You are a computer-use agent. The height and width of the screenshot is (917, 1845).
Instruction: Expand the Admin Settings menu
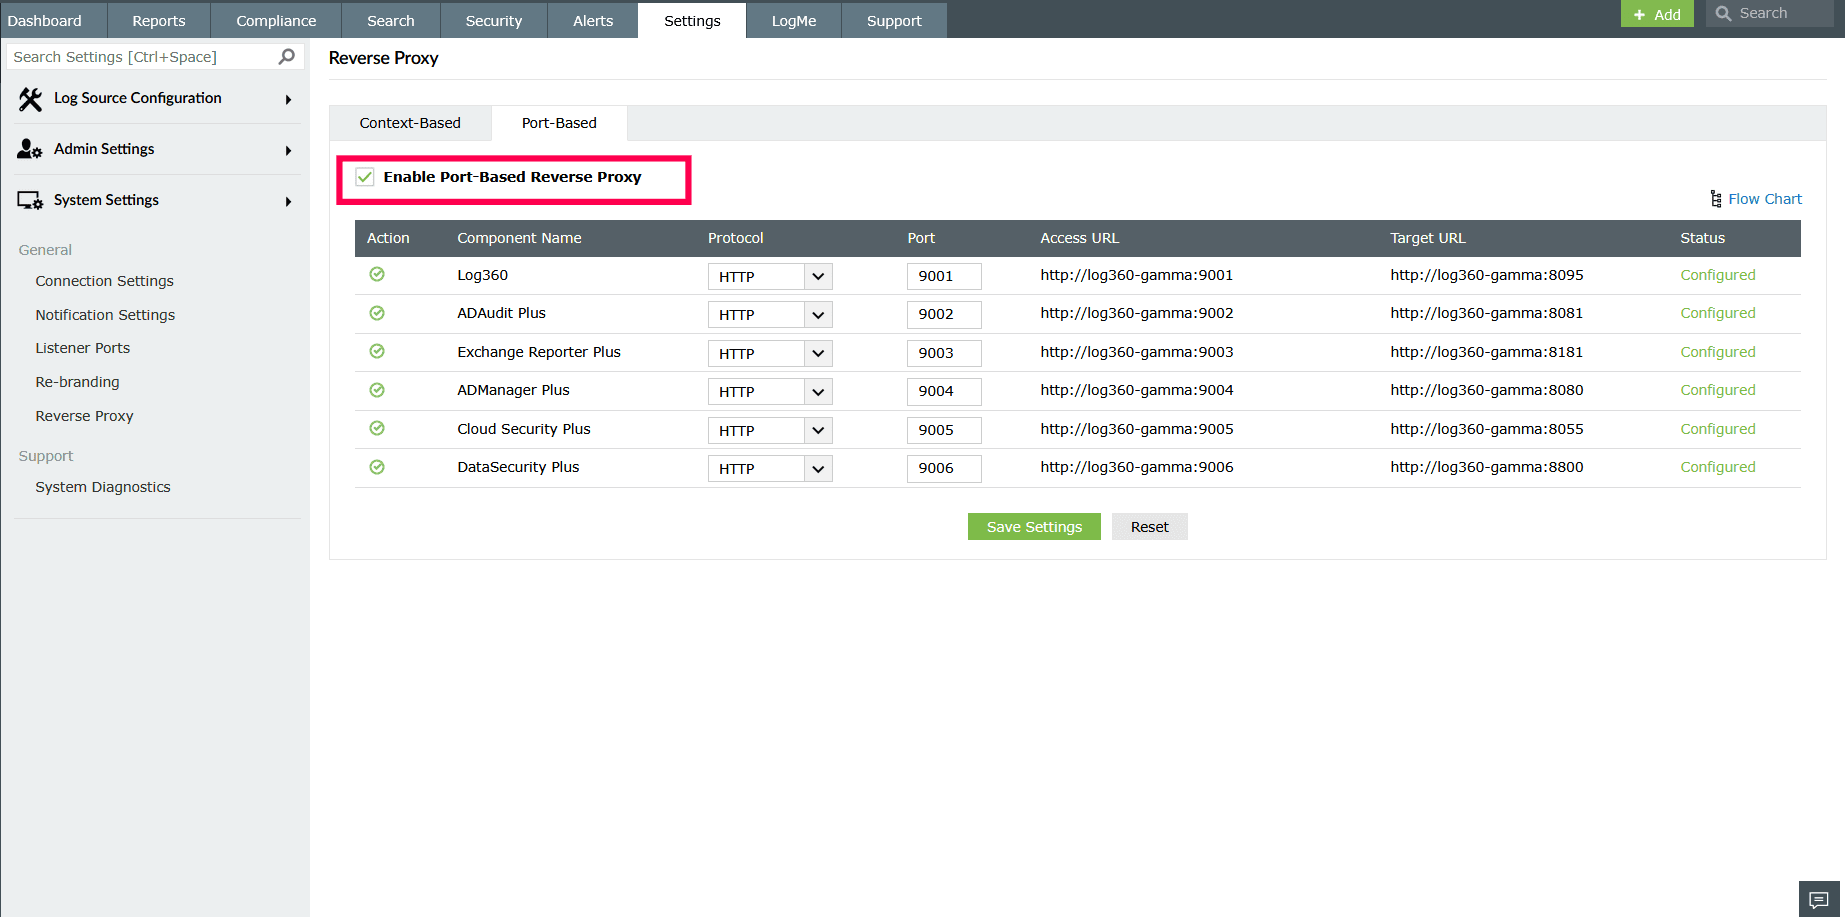[288, 151]
